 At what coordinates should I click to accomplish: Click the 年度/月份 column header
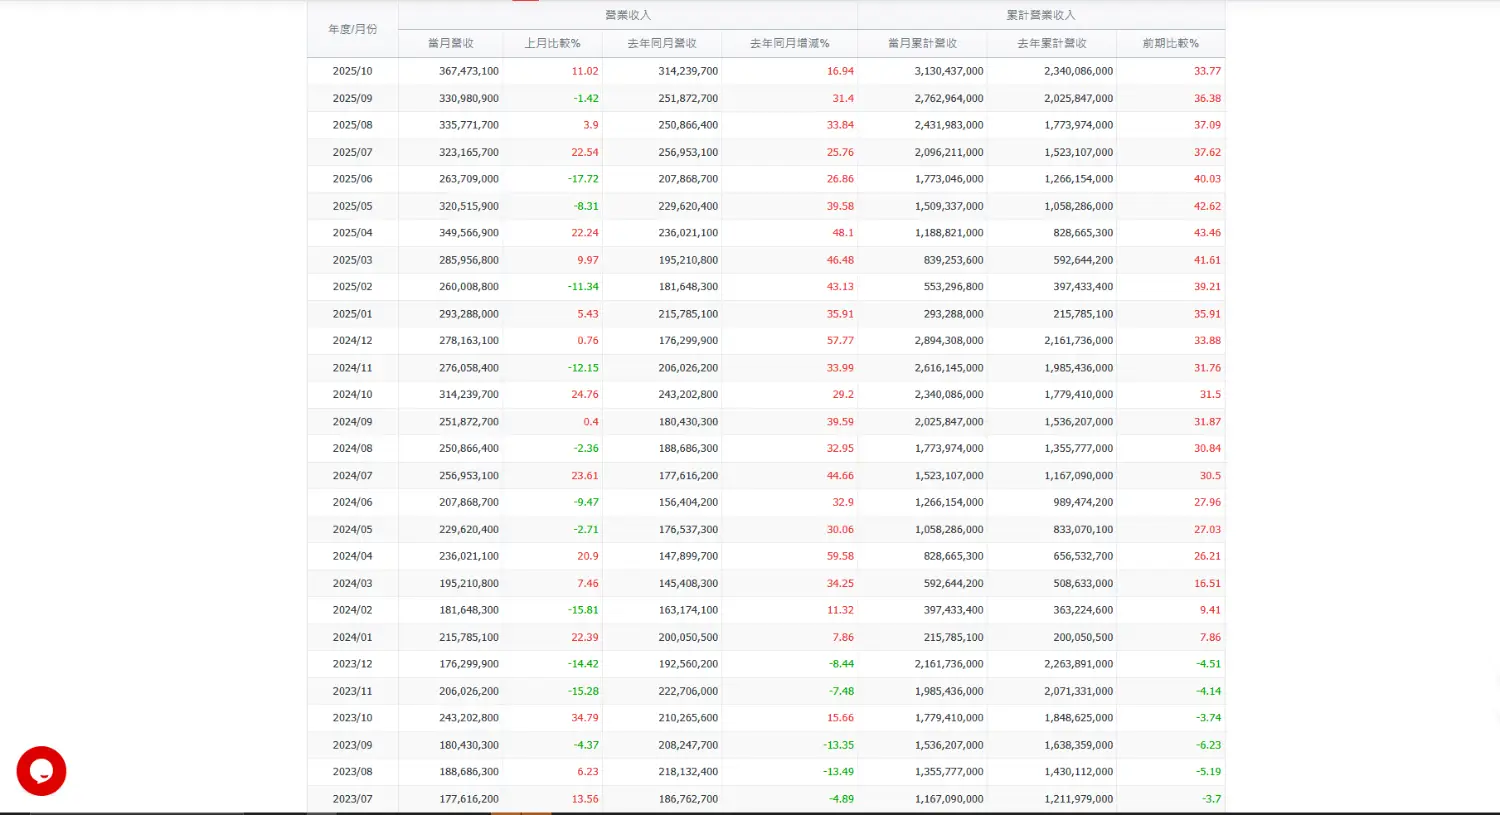click(x=352, y=29)
